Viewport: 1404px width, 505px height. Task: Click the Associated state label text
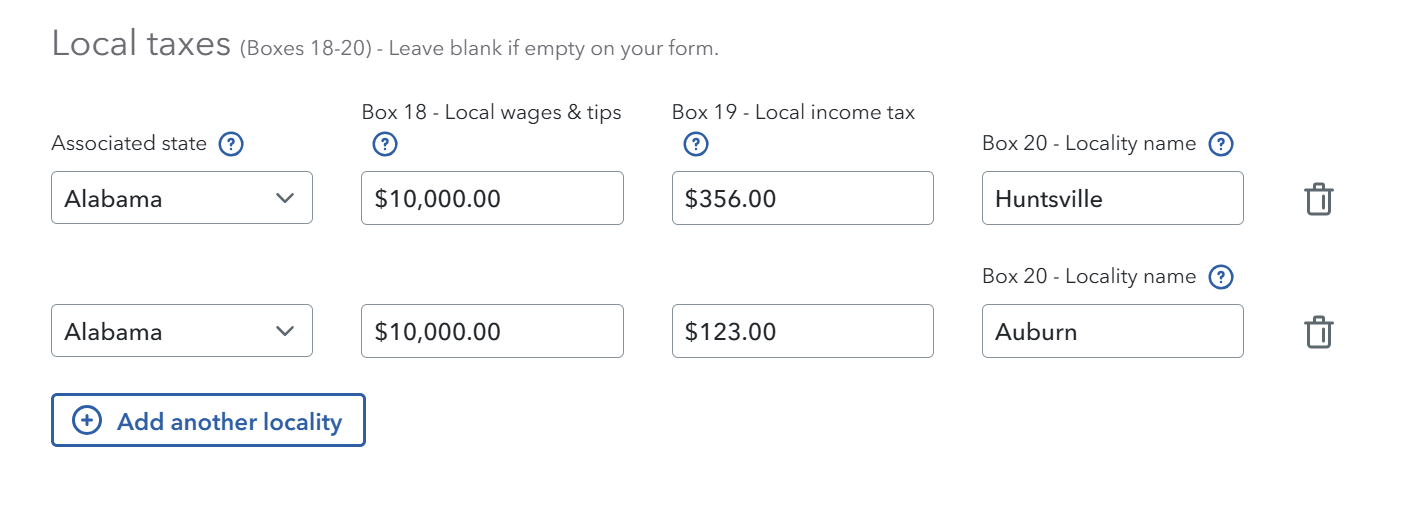(129, 144)
